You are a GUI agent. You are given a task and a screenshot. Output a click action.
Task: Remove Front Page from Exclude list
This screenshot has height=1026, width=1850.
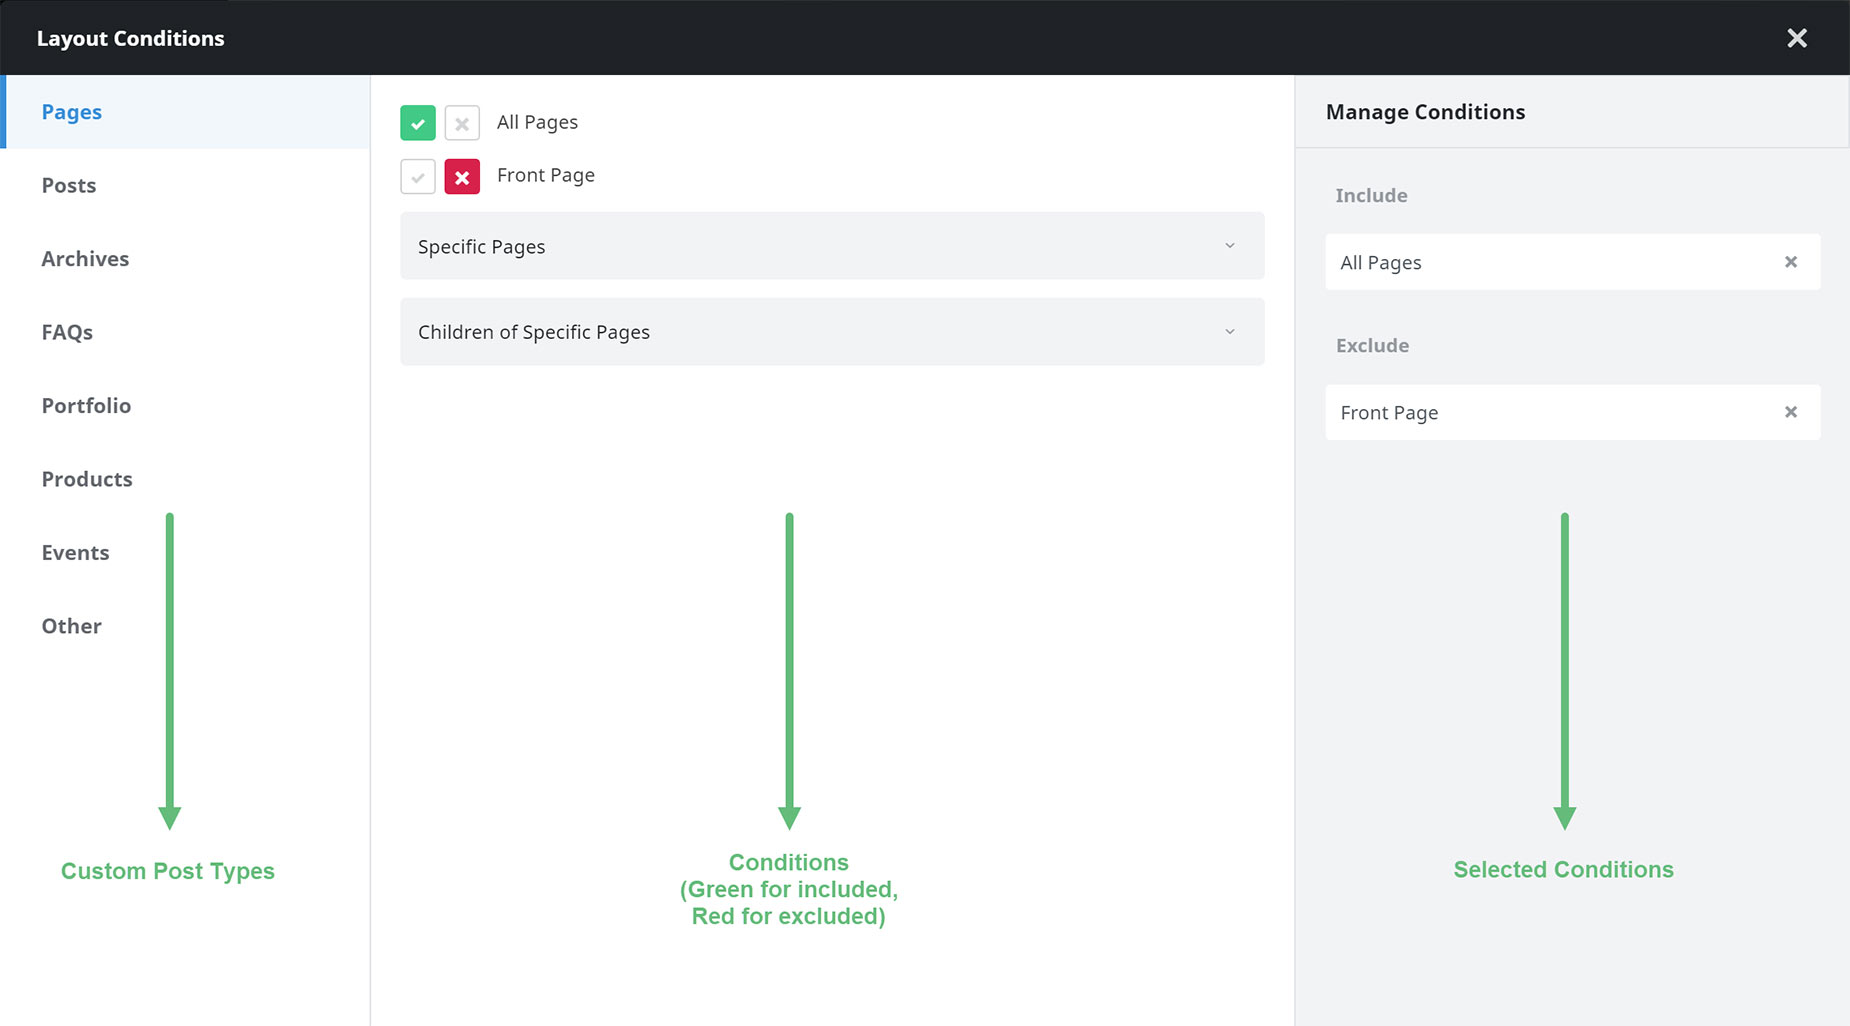(1791, 412)
